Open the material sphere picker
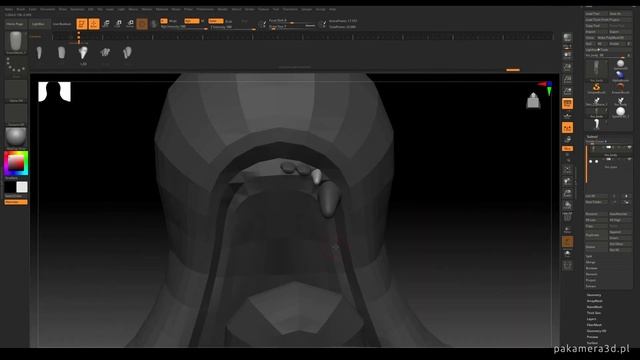Image resolution: width=640 pixels, height=360 pixels. pyautogui.click(x=16, y=138)
